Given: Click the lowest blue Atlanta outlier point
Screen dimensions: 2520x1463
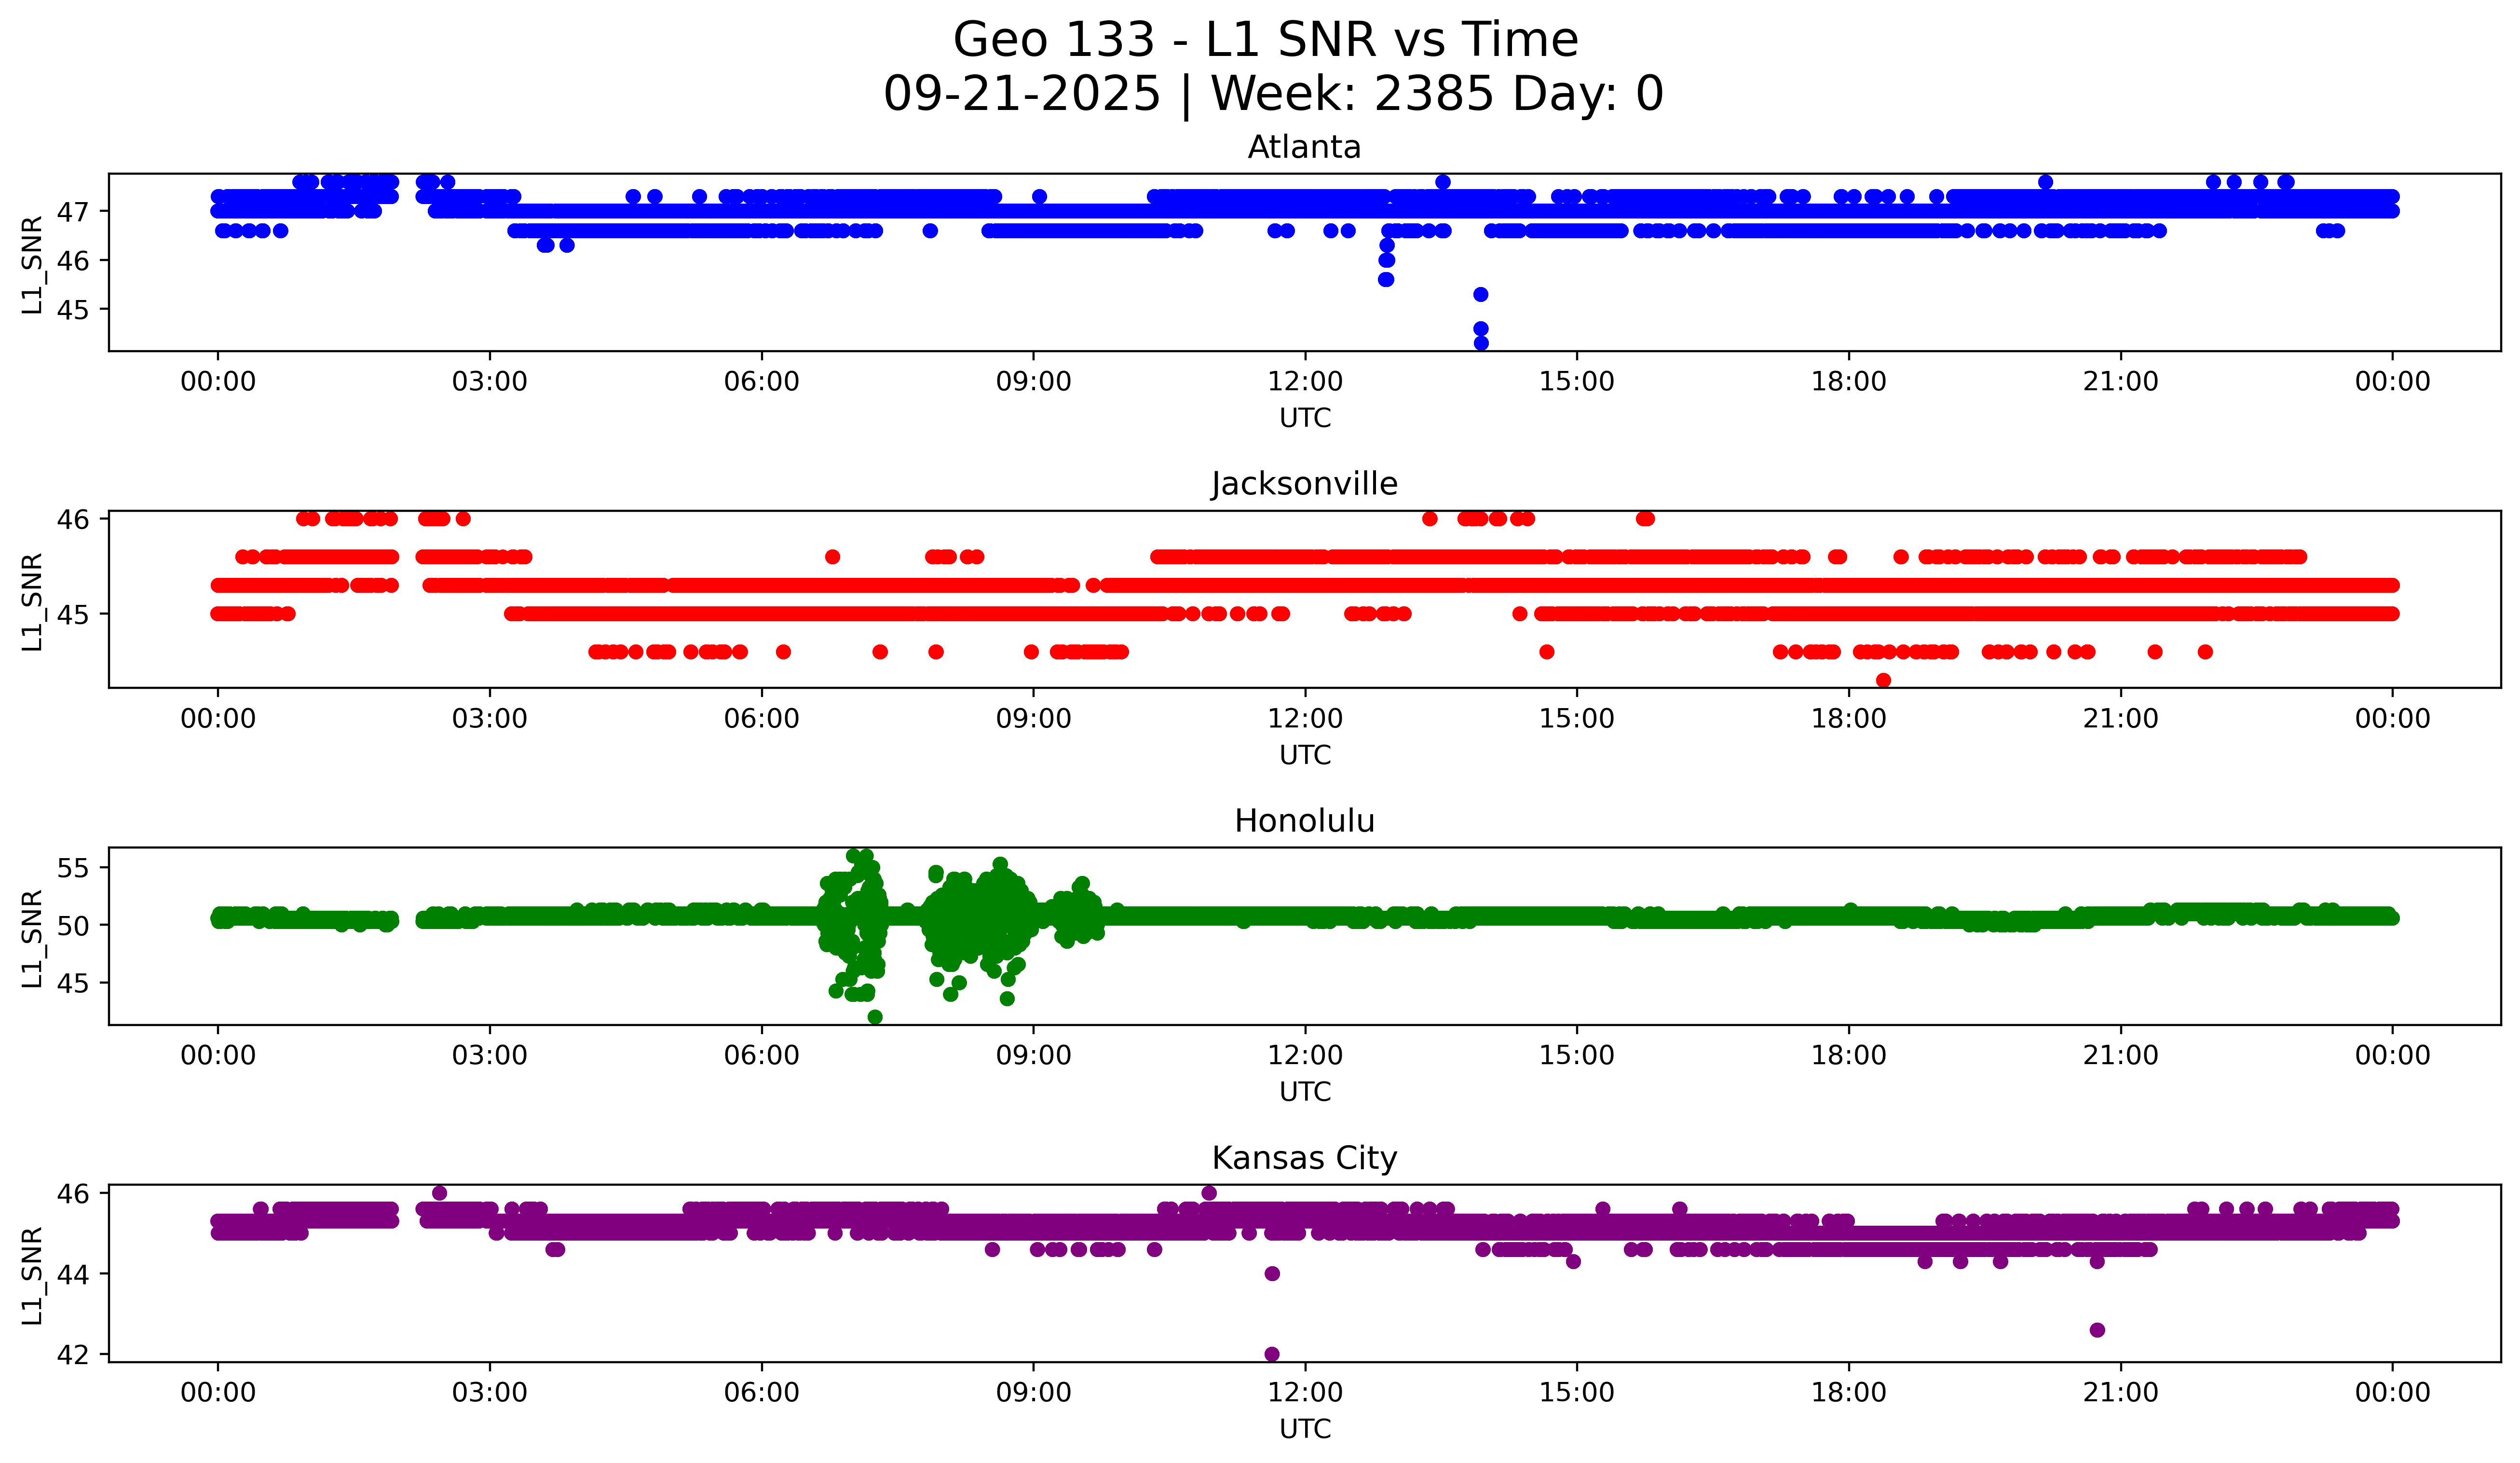Looking at the screenshot, I should point(1481,343).
